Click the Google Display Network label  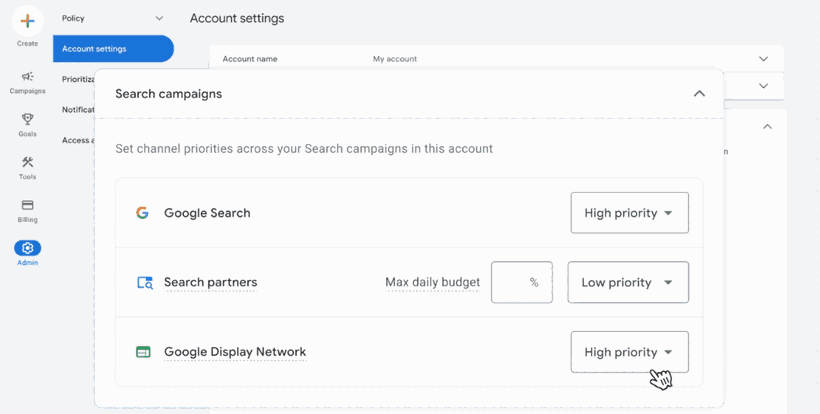[x=235, y=352]
